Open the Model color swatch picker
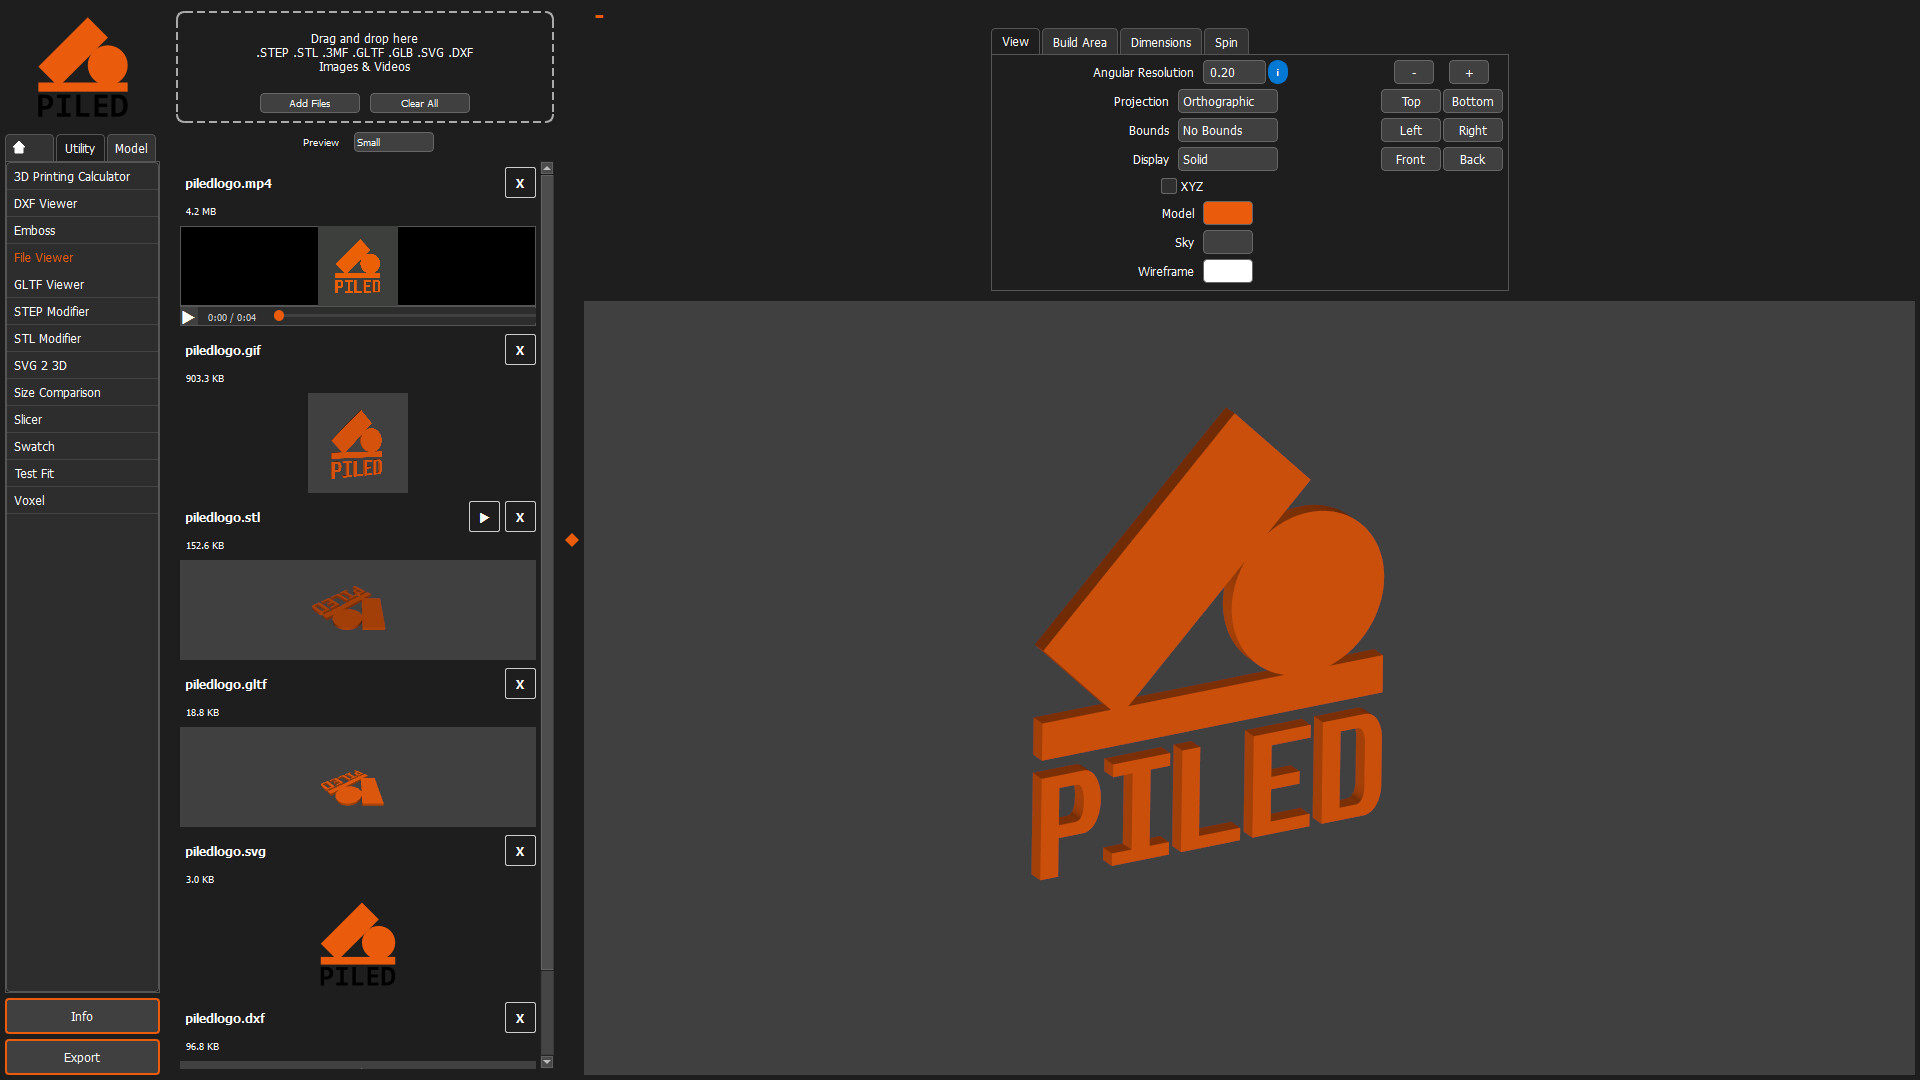1920x1080 pixels. point(1227,212)
